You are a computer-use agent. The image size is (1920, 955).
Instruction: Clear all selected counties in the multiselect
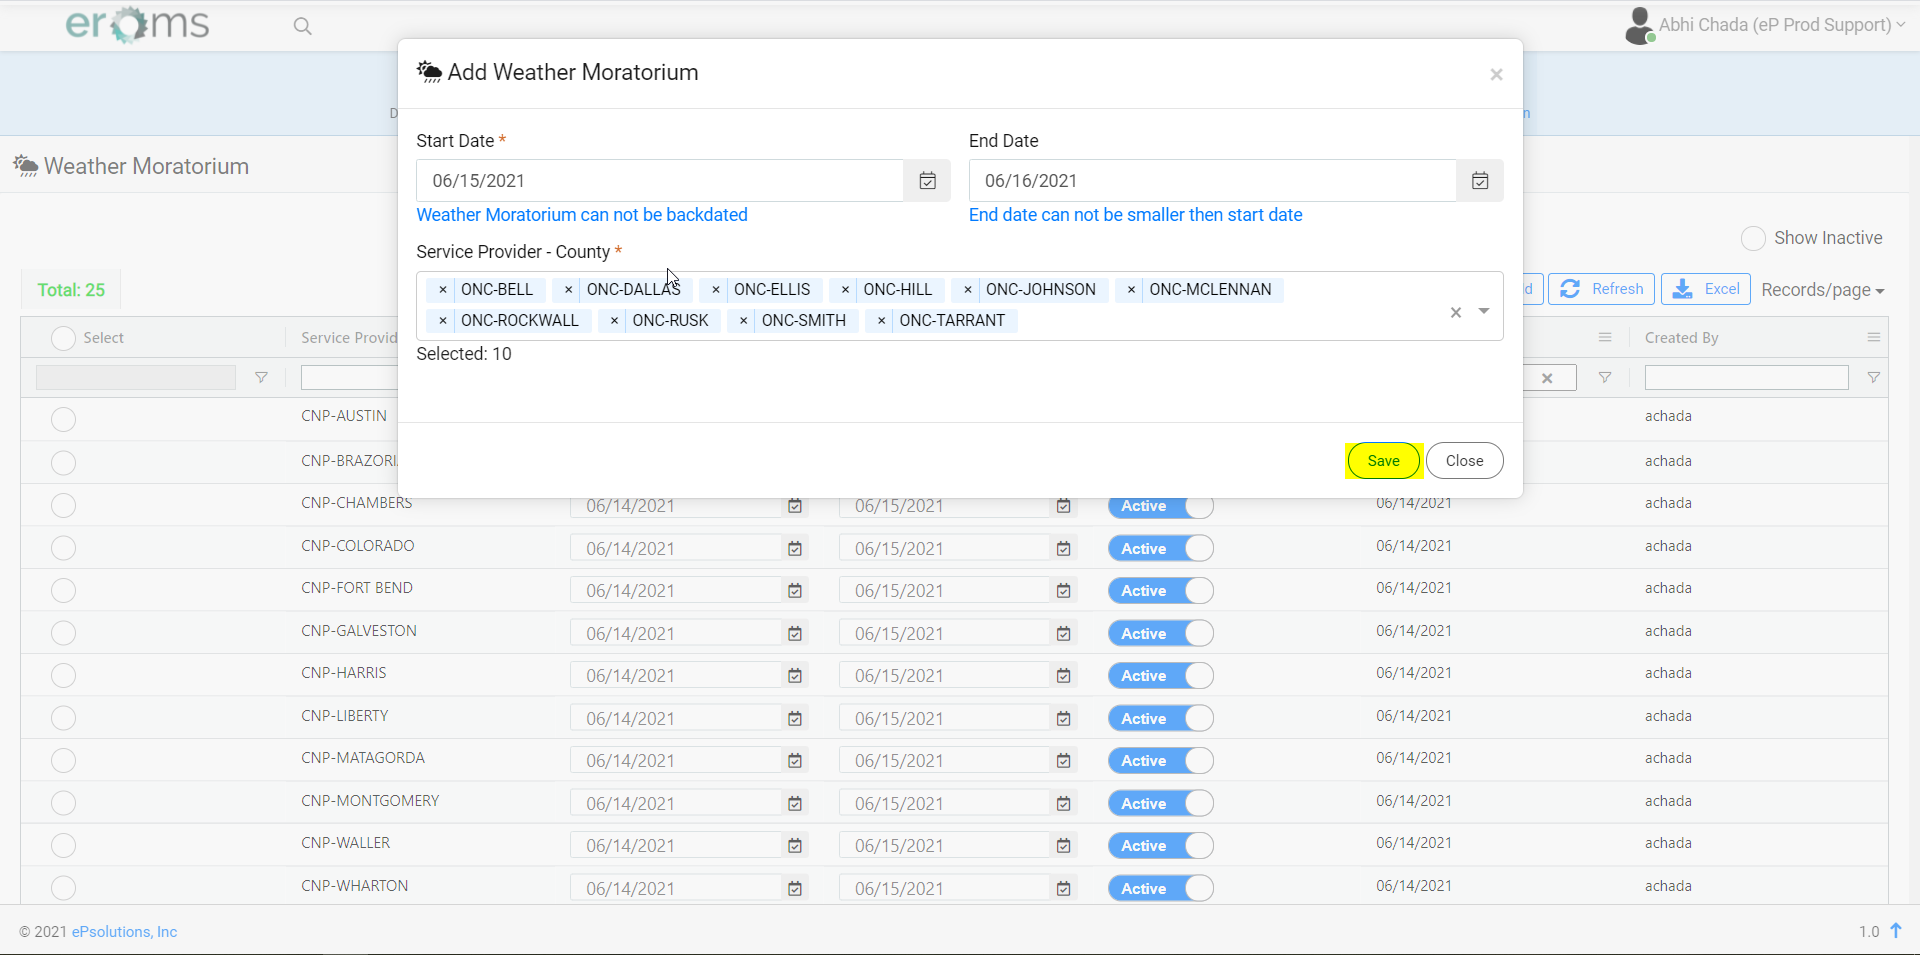[1456, 313]
